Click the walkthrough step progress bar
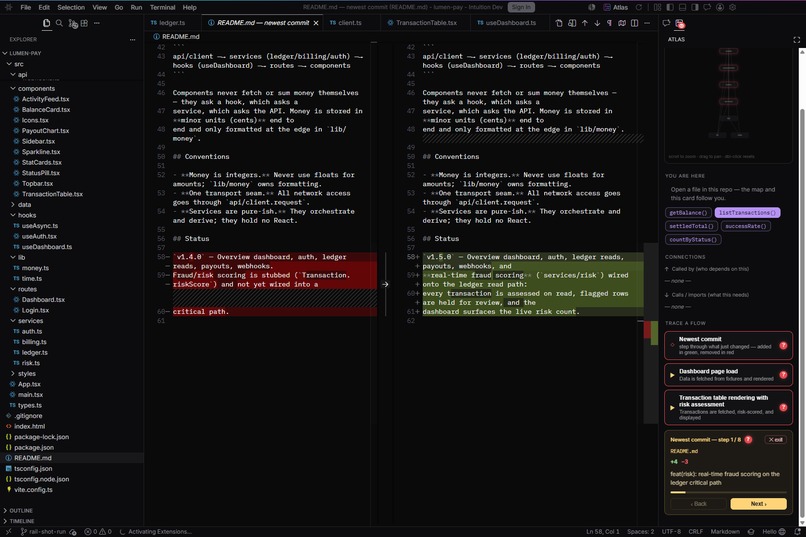This screenshot has height=537, width=806. click(728, 492)
